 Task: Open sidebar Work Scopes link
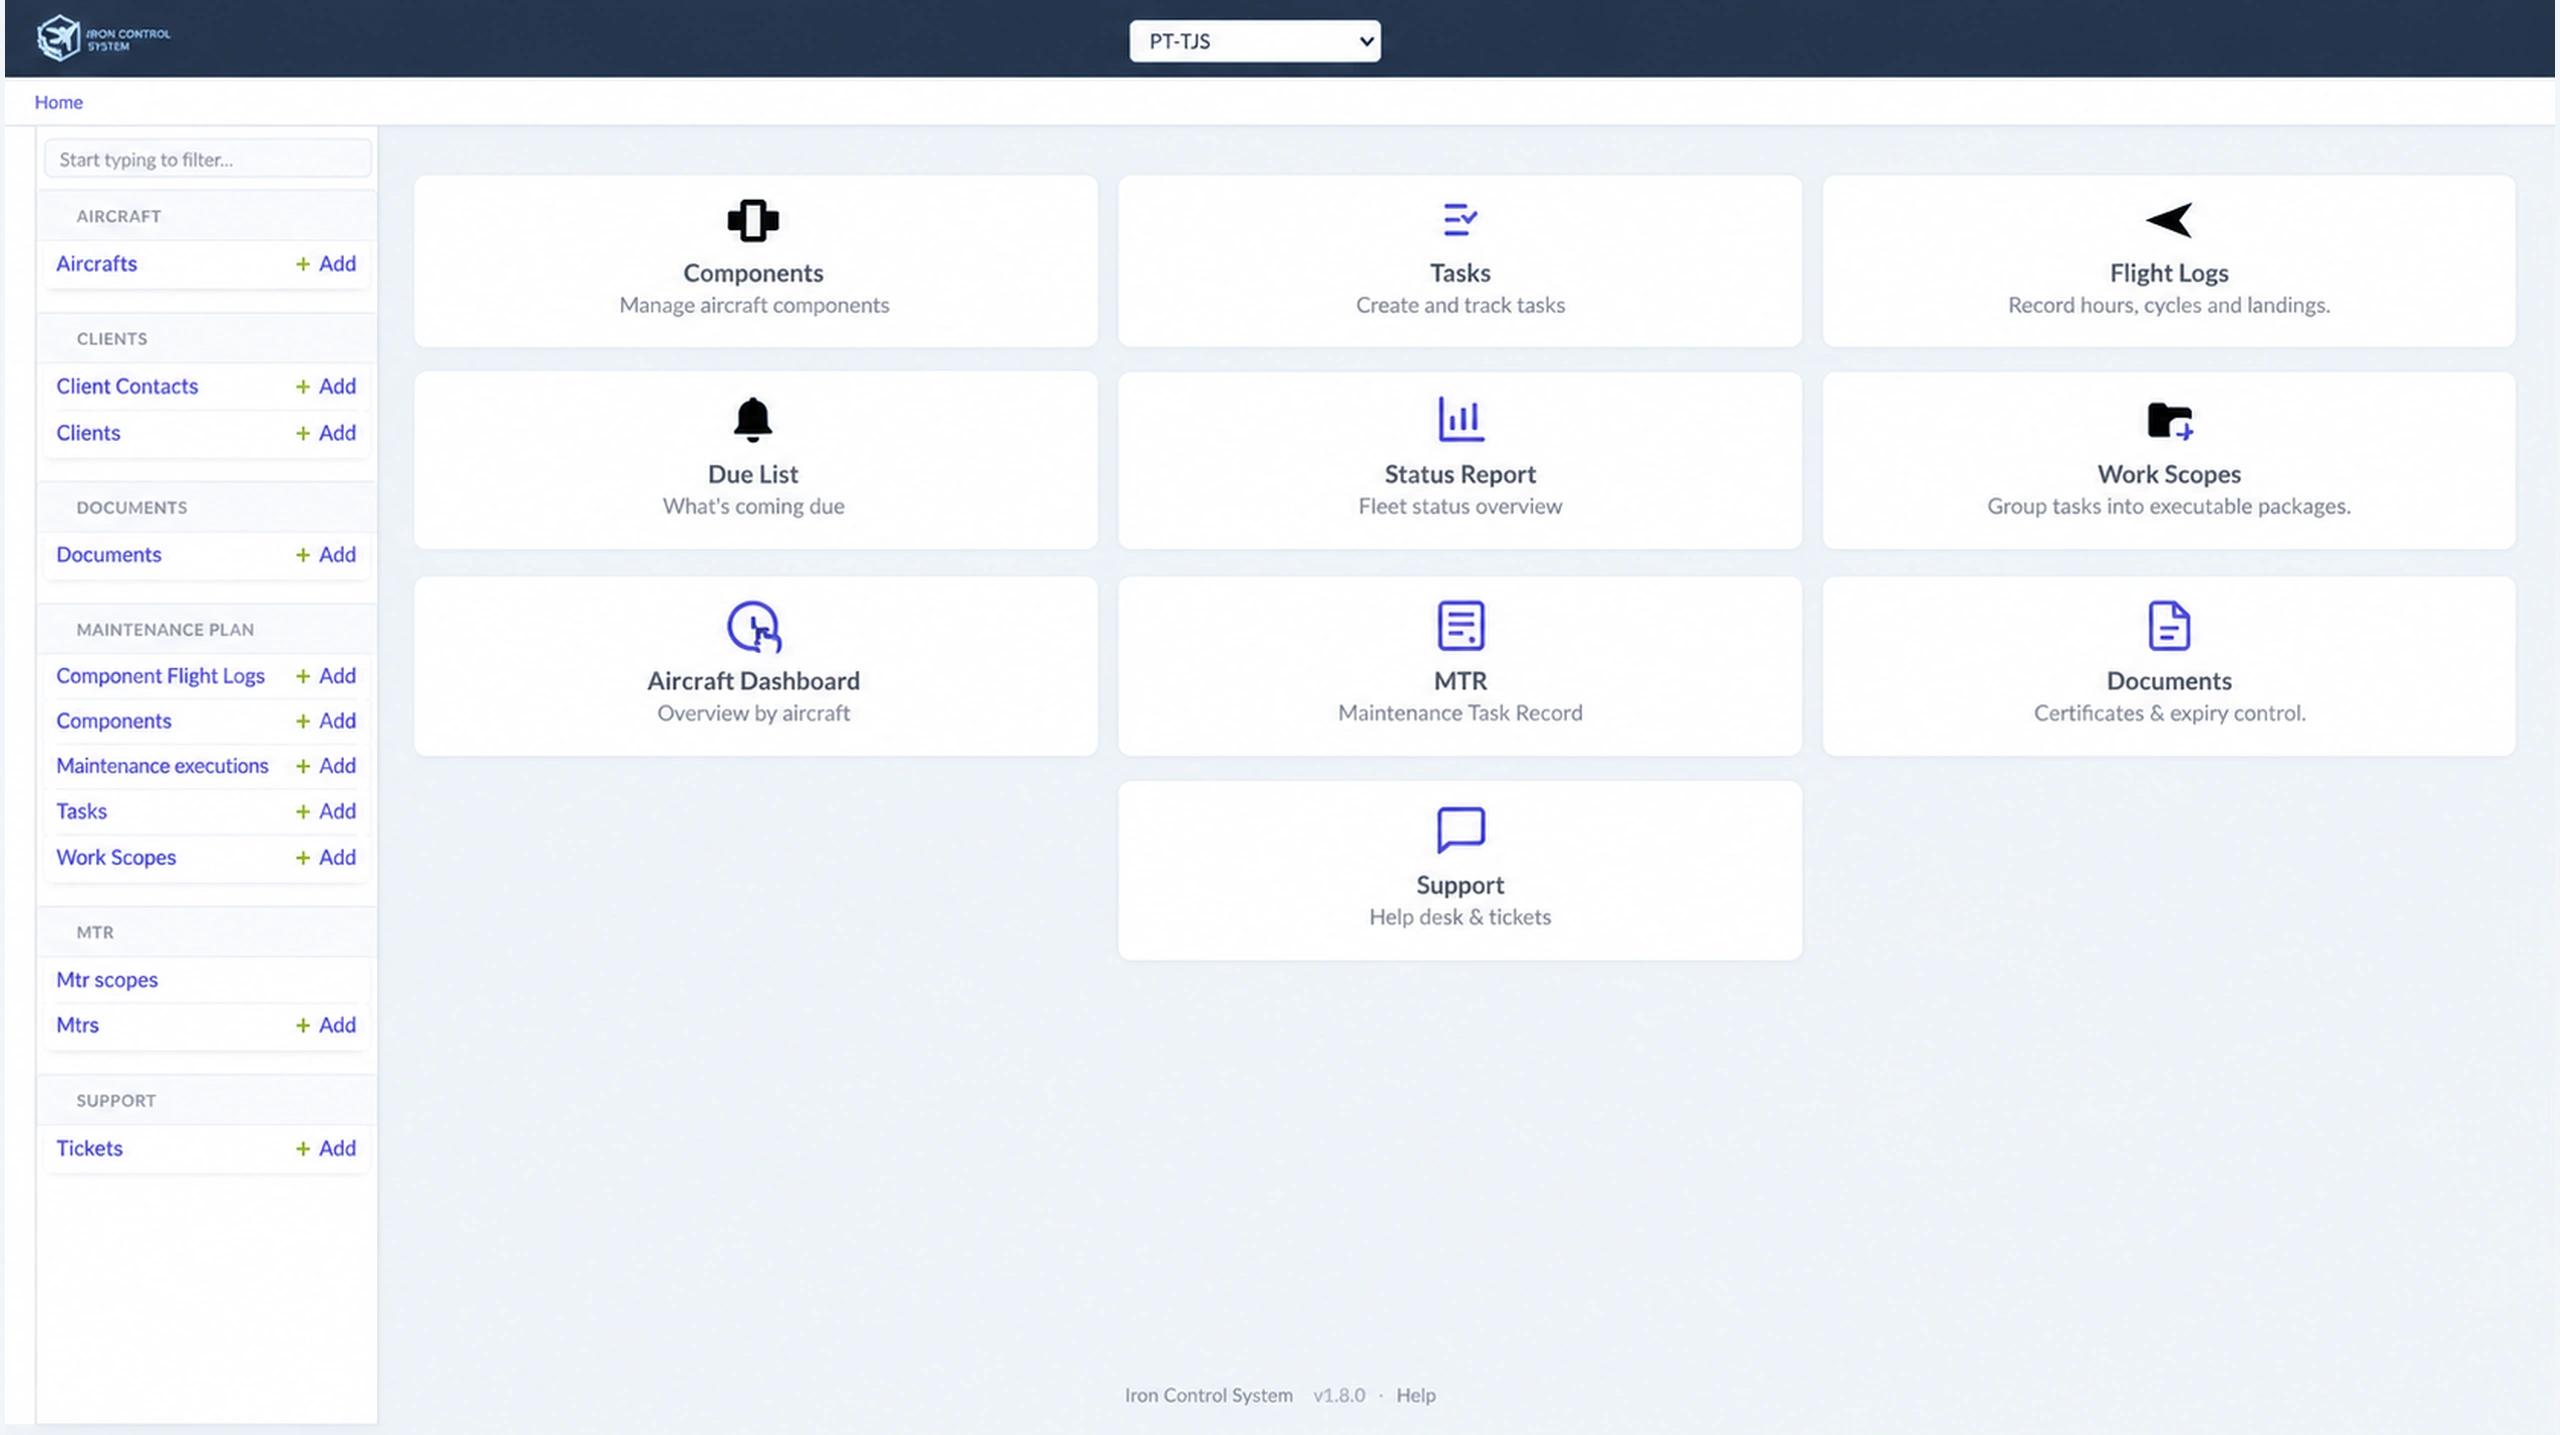(116, 858)
